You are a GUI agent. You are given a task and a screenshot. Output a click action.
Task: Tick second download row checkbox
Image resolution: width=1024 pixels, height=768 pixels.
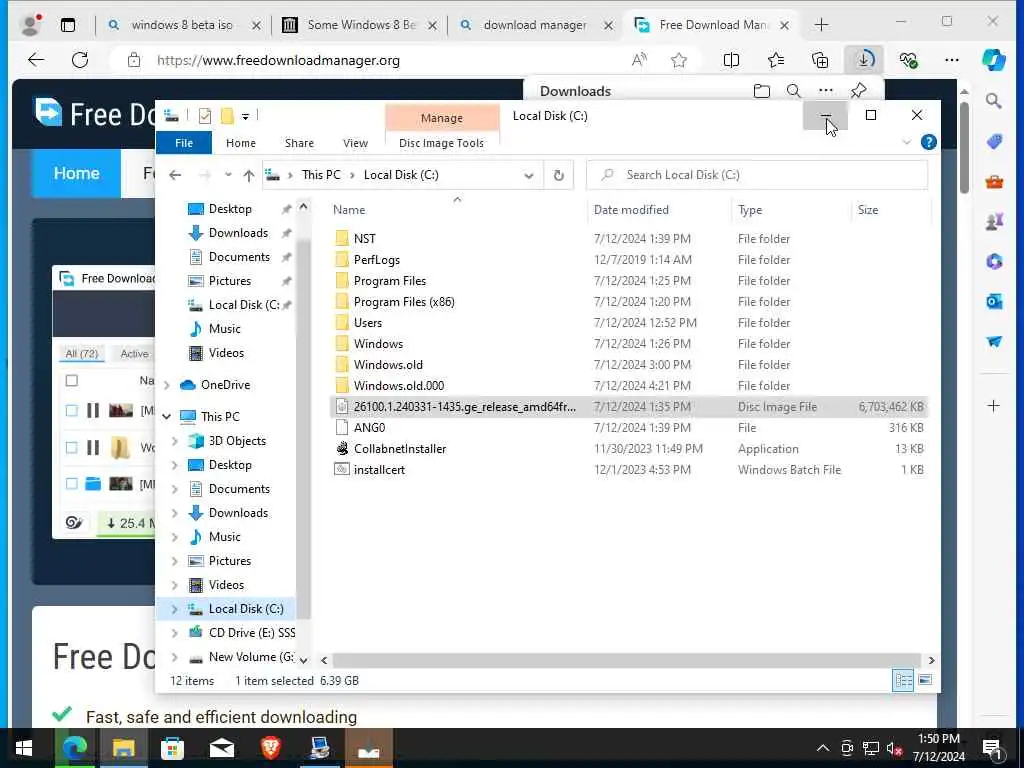click(x=72, y=447)
